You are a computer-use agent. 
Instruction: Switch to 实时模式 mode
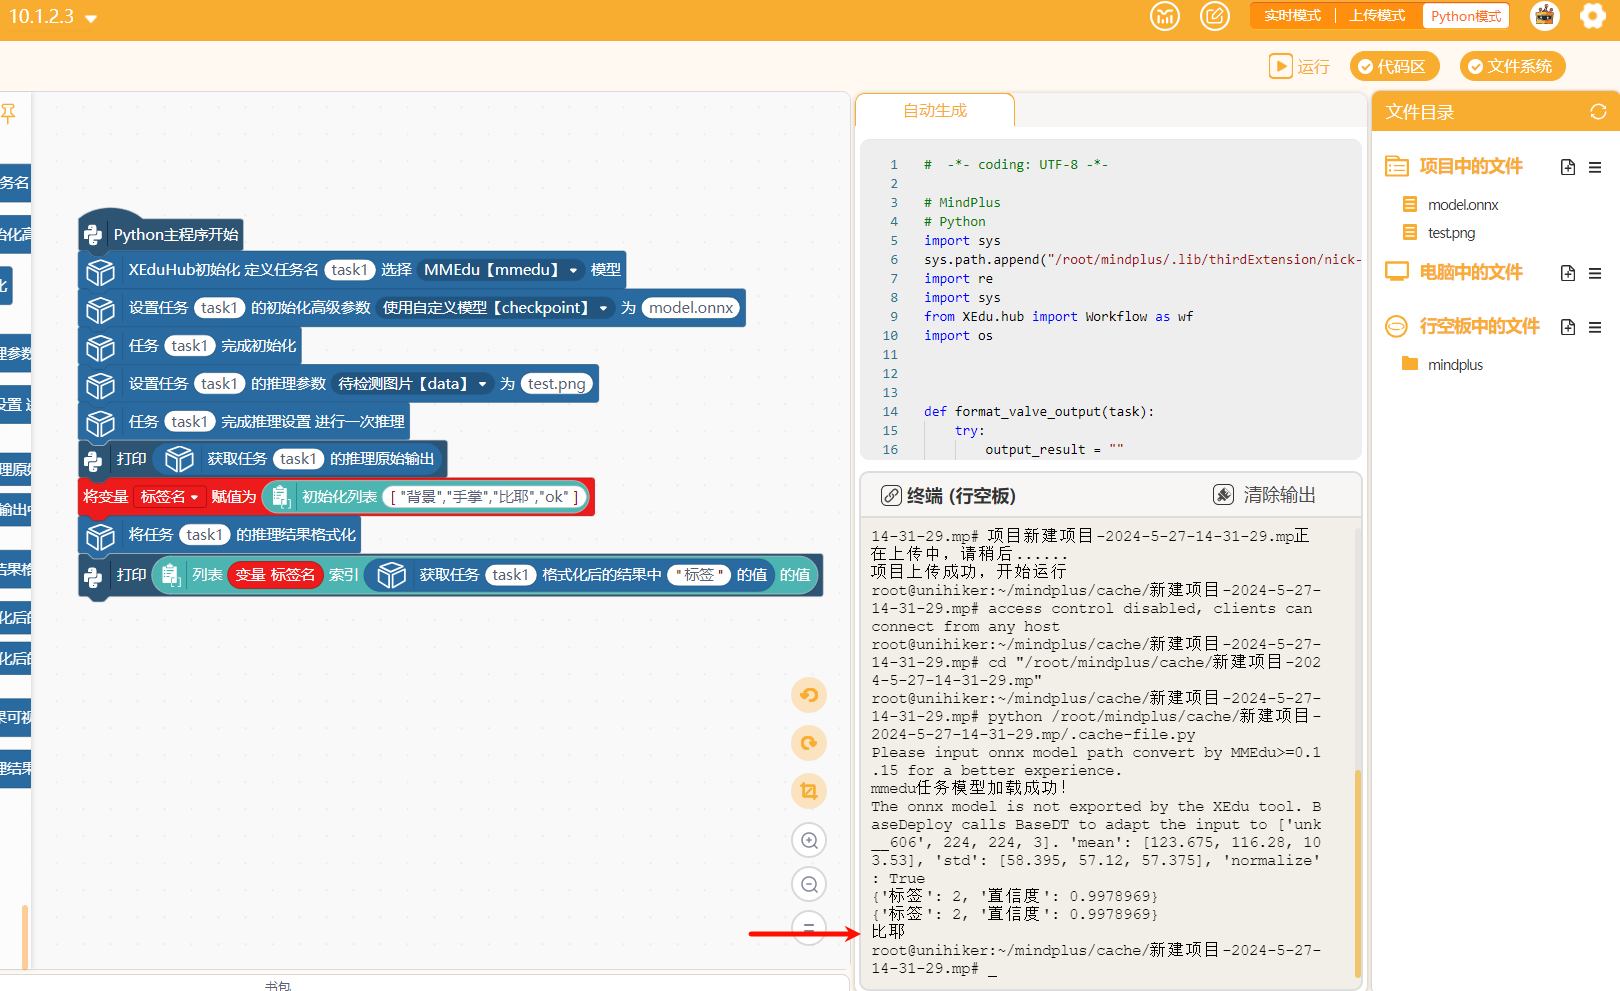point(1292,16)
